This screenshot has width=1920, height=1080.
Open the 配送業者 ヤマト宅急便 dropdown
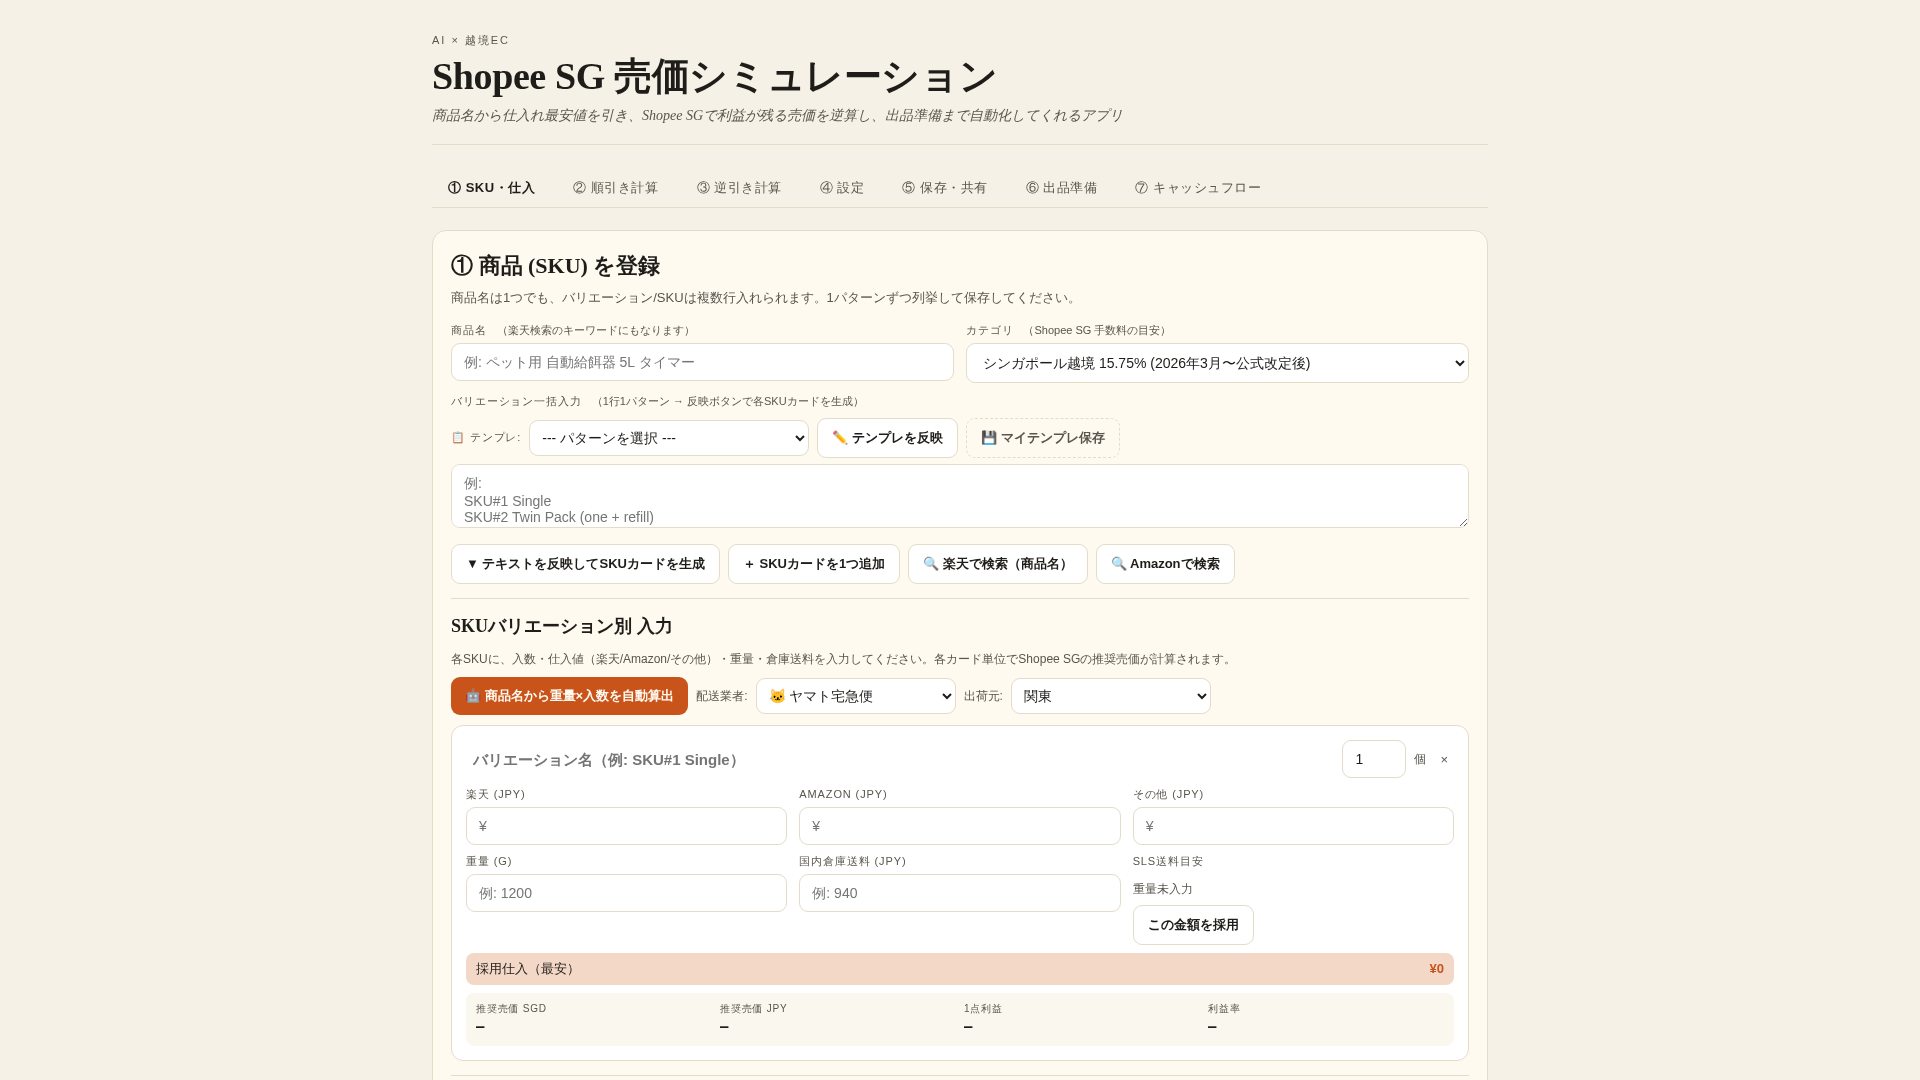856,696
